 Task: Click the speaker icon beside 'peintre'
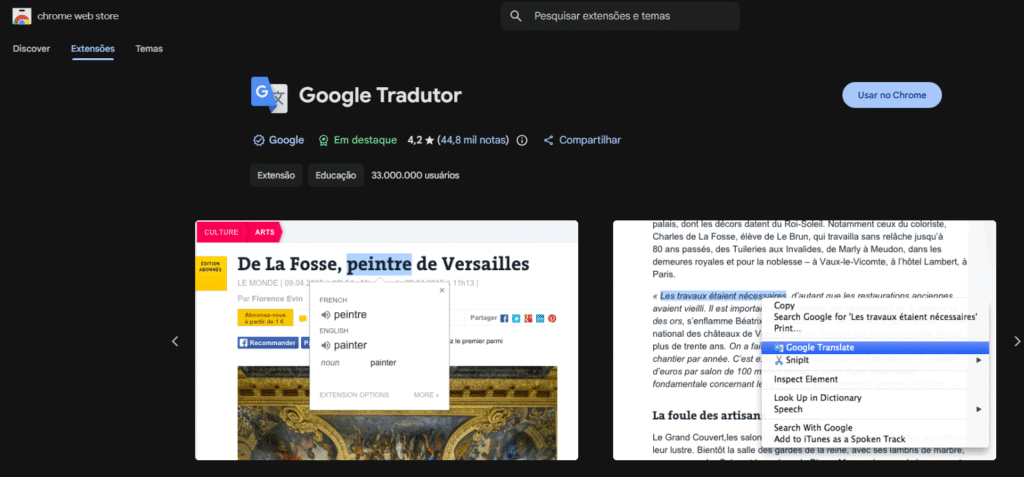[325, 315]
